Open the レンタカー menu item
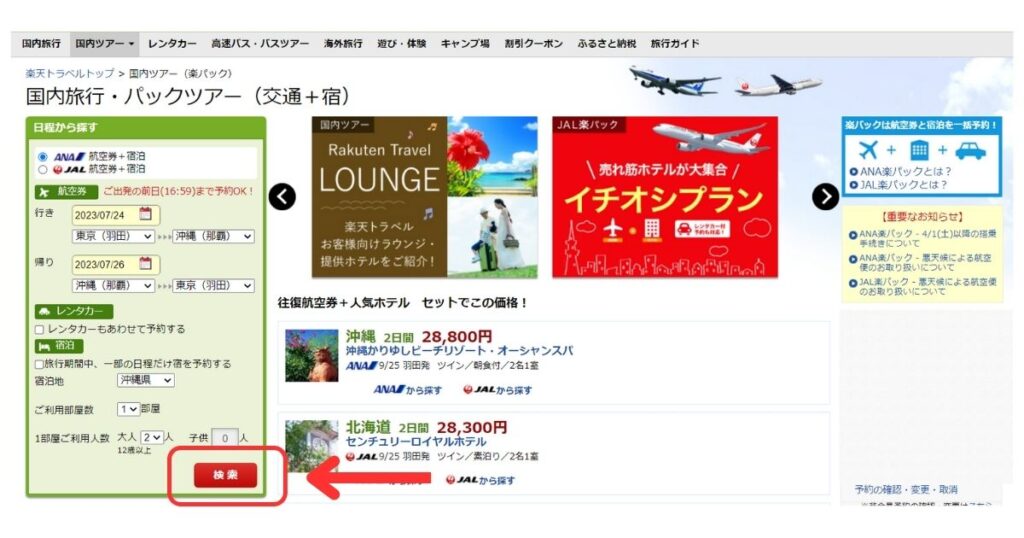The width and height of the screenshot is (1024, 538). (172, 44)
